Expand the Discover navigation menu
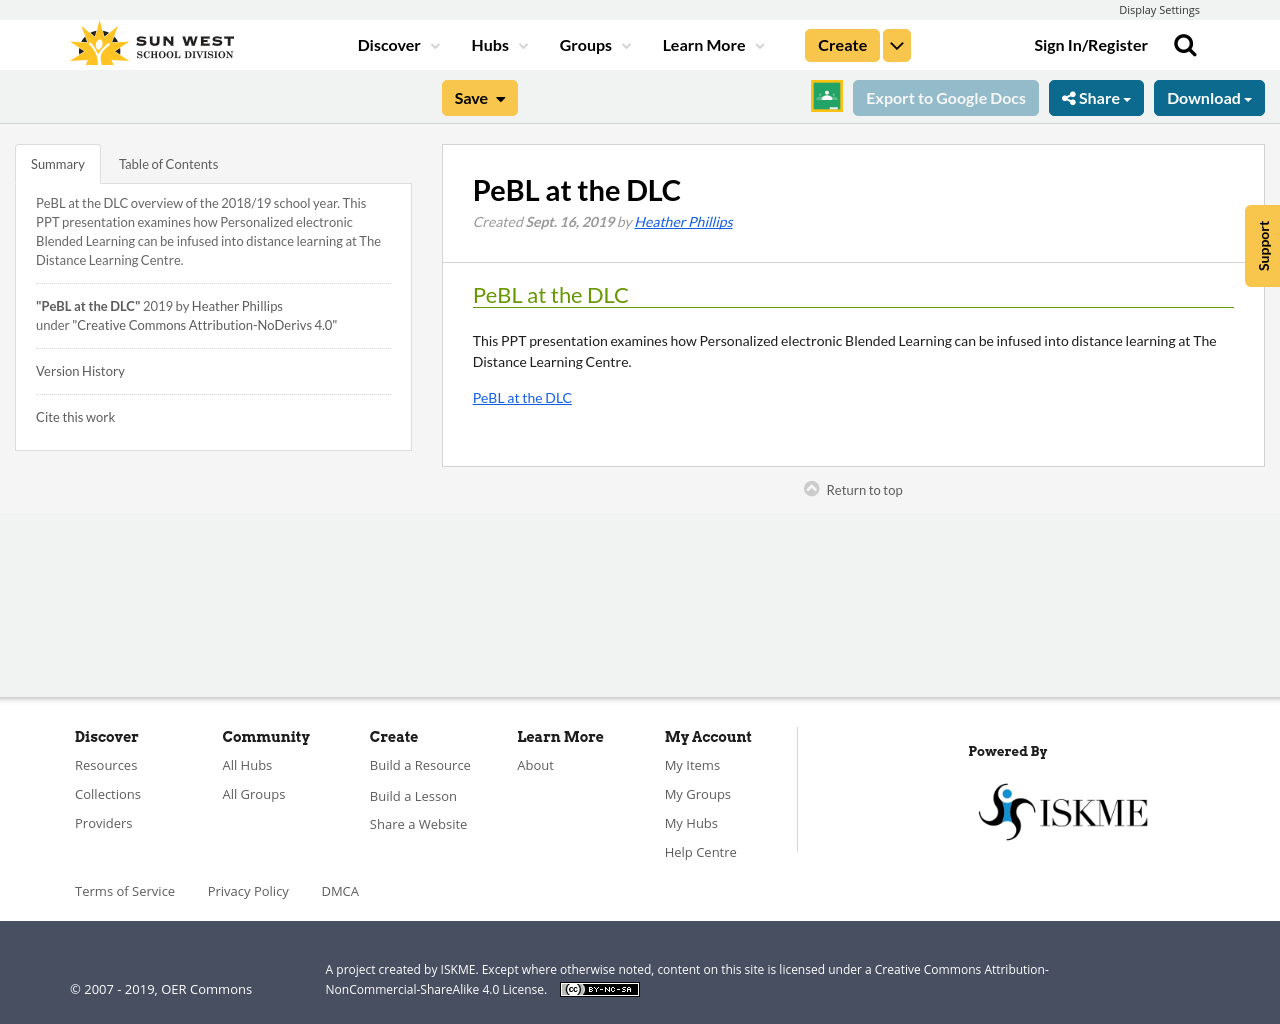The width and height of the screenshot is (1280, 1024). click(396, 44)
